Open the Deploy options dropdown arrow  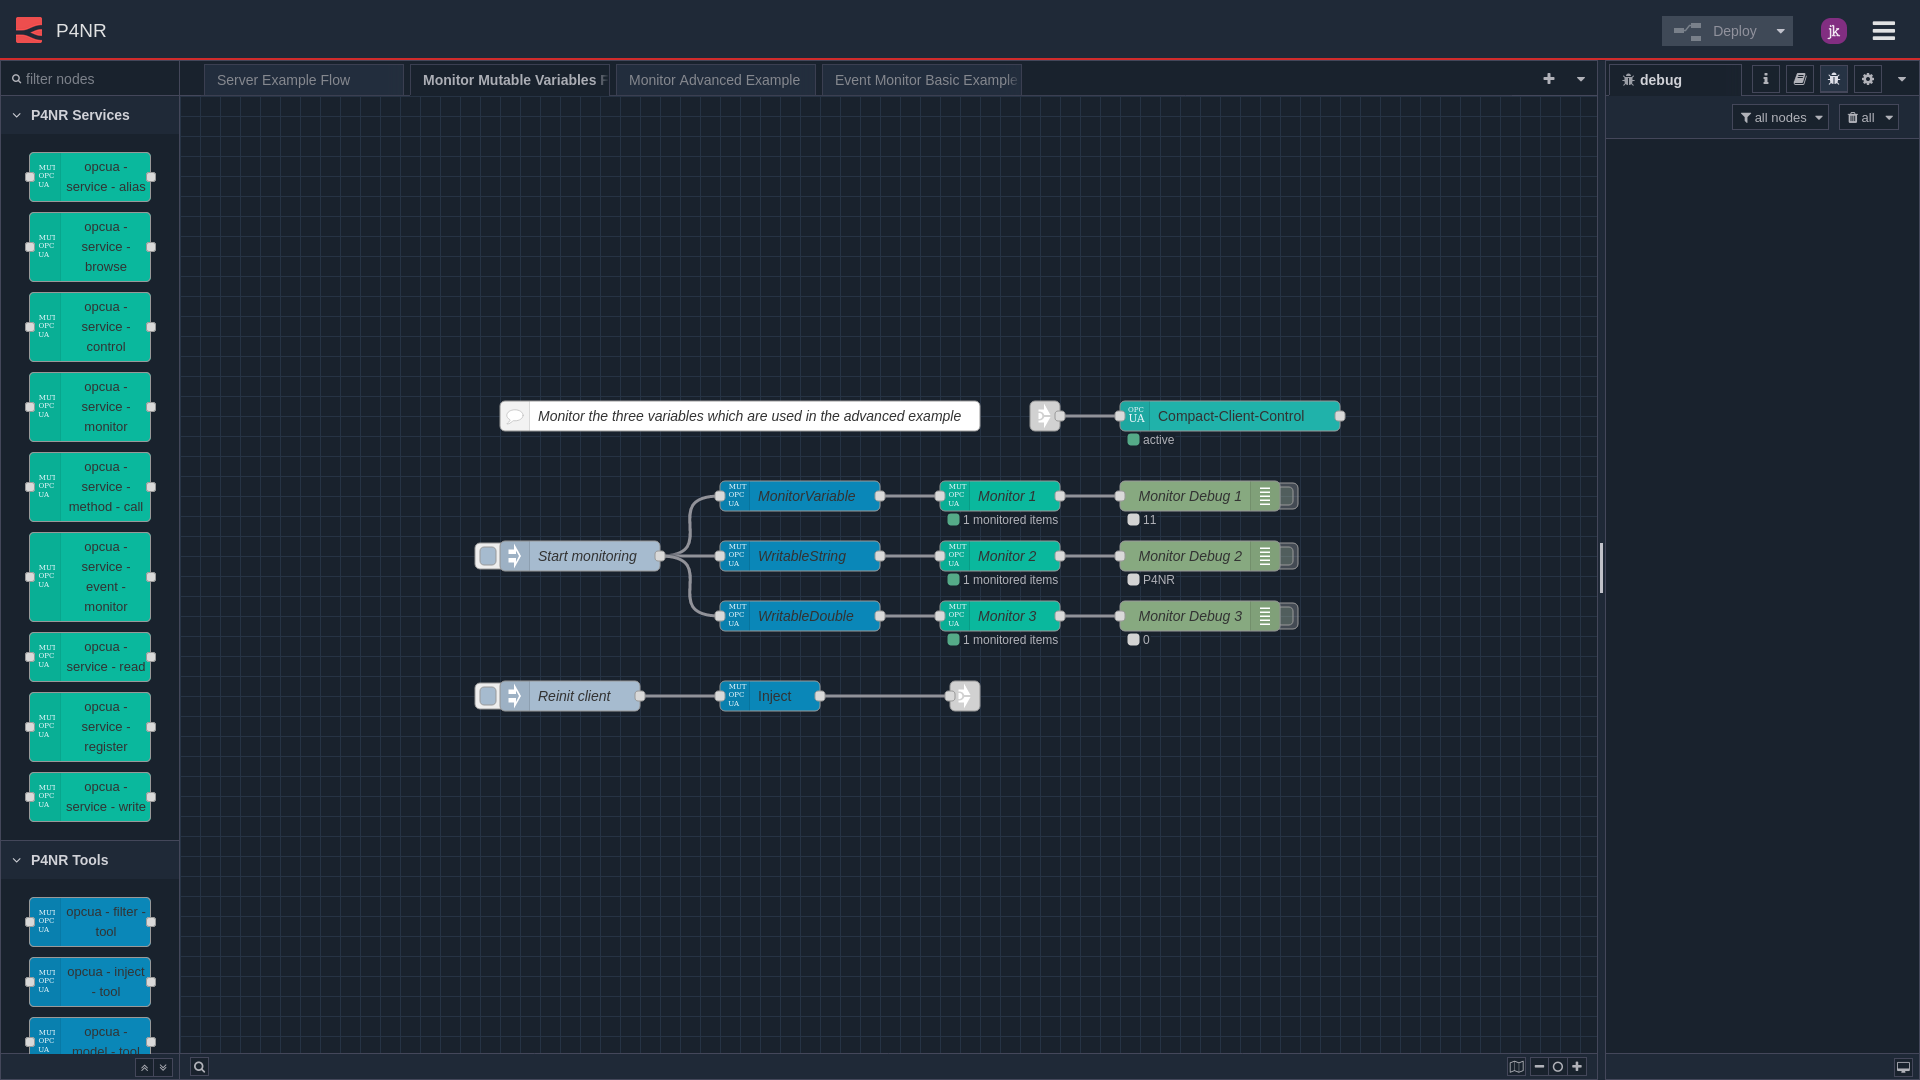click(x=1781, y=31)
